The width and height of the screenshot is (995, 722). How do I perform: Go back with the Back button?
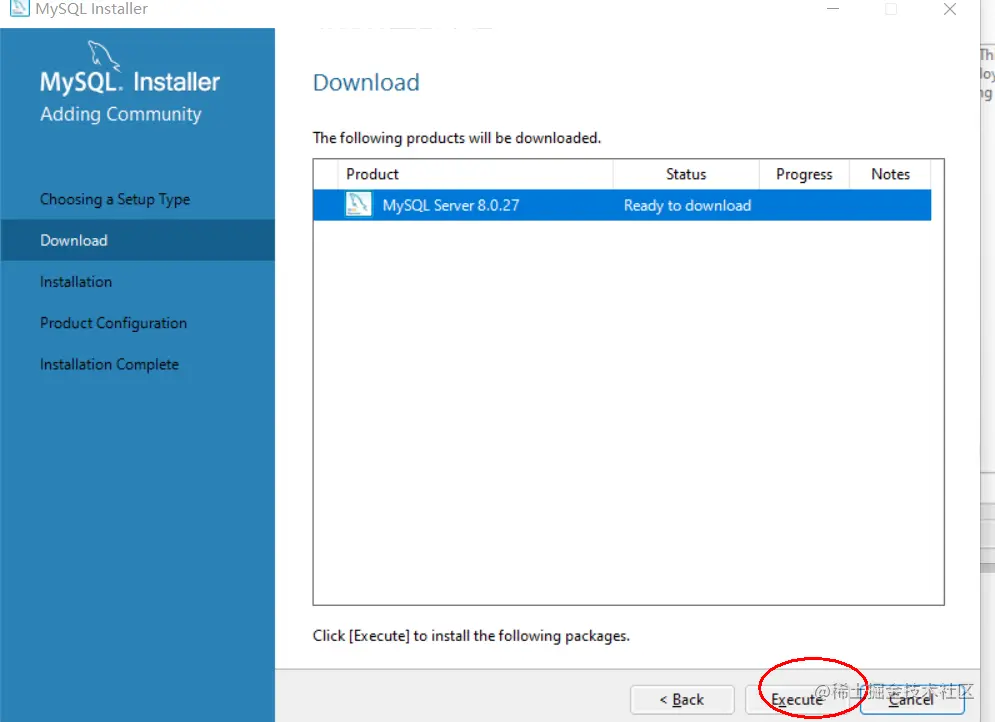(x=682, y=699)
